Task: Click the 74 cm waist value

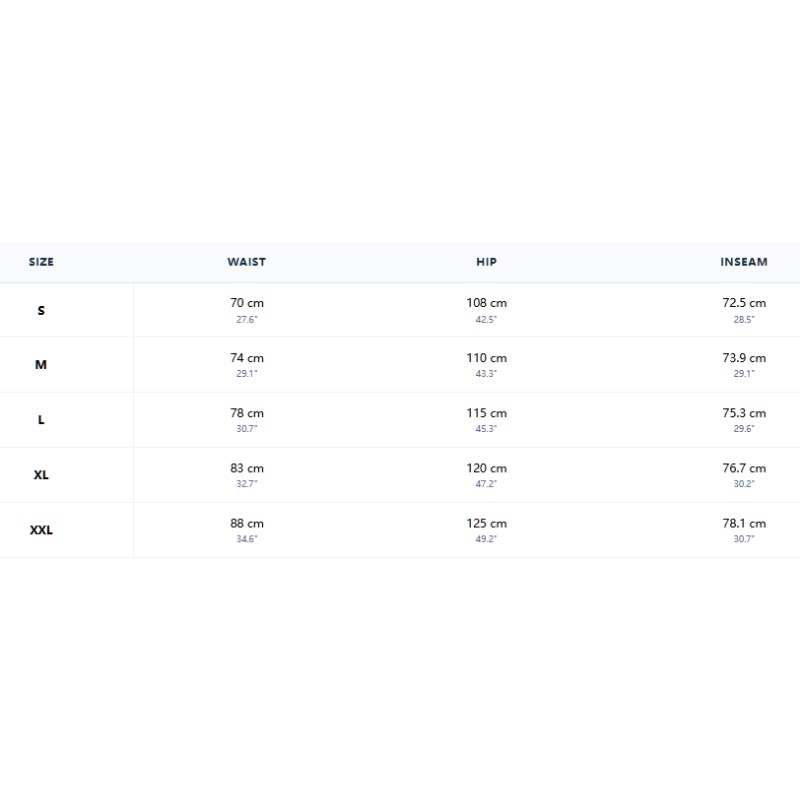Action: (x=246, y=358)
